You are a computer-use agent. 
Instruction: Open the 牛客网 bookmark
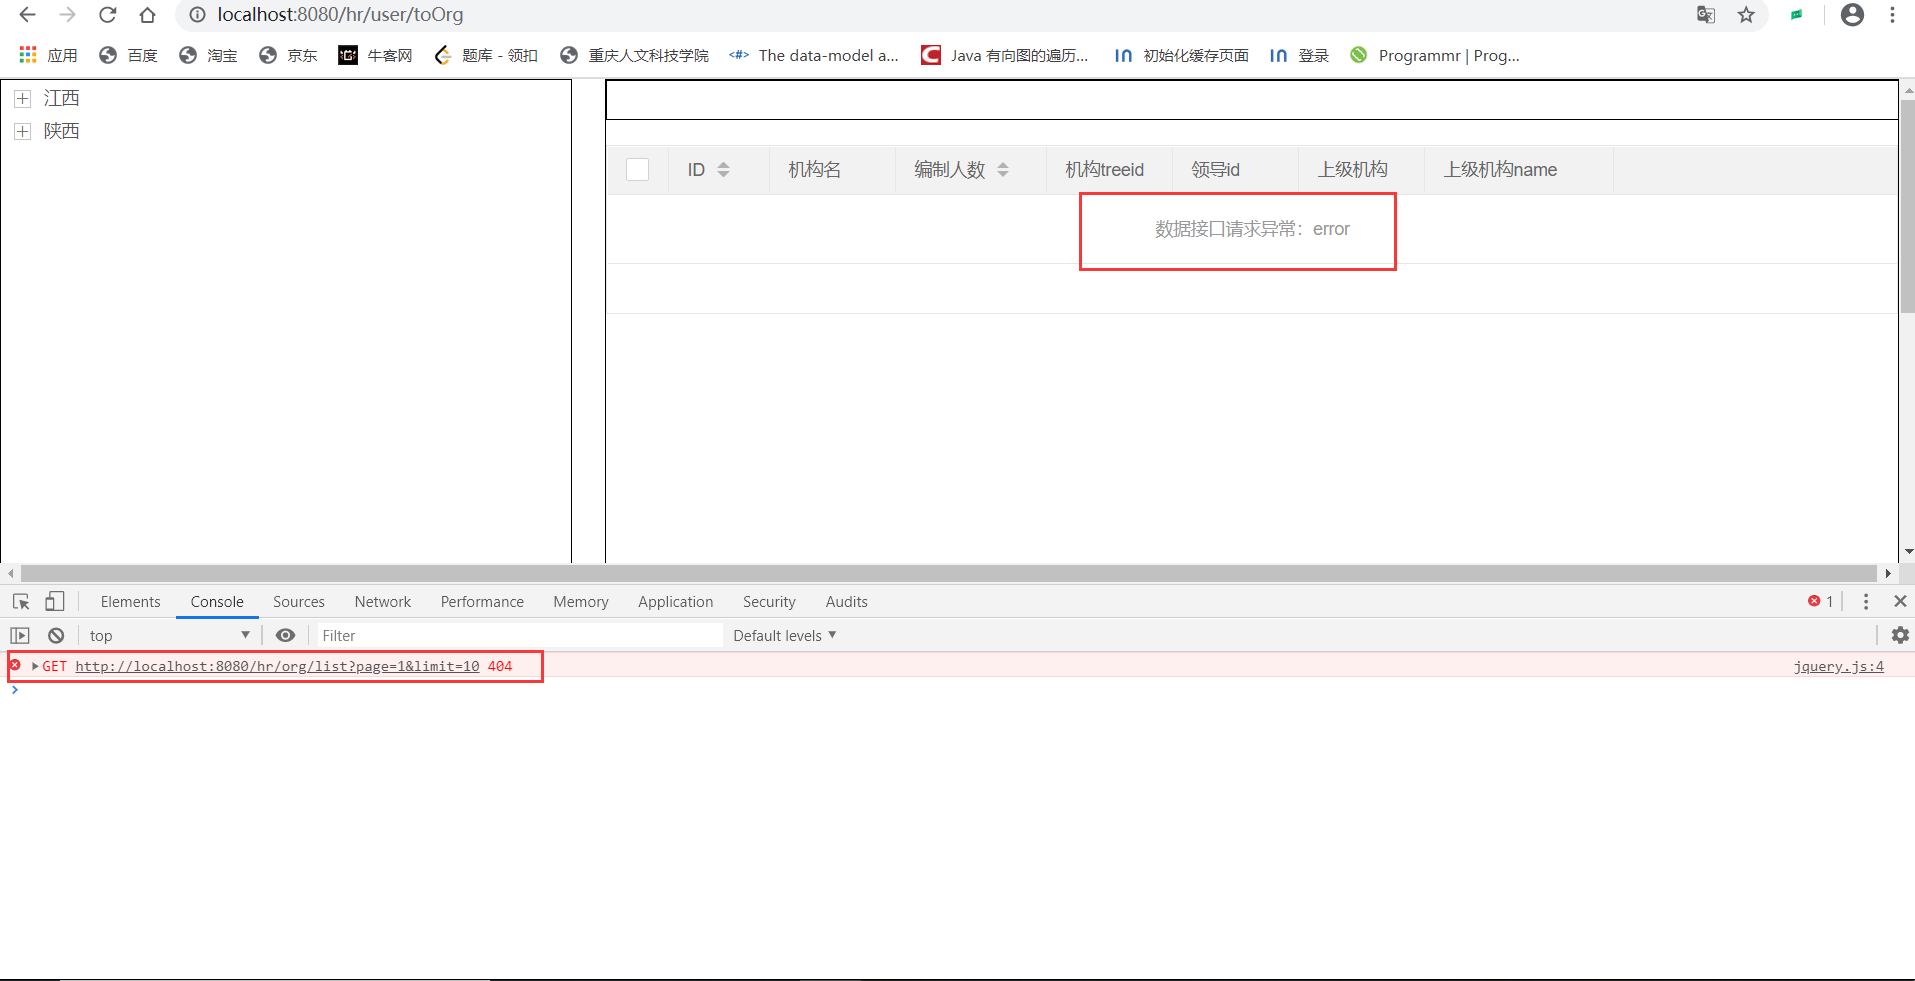(x=375, y=55)
